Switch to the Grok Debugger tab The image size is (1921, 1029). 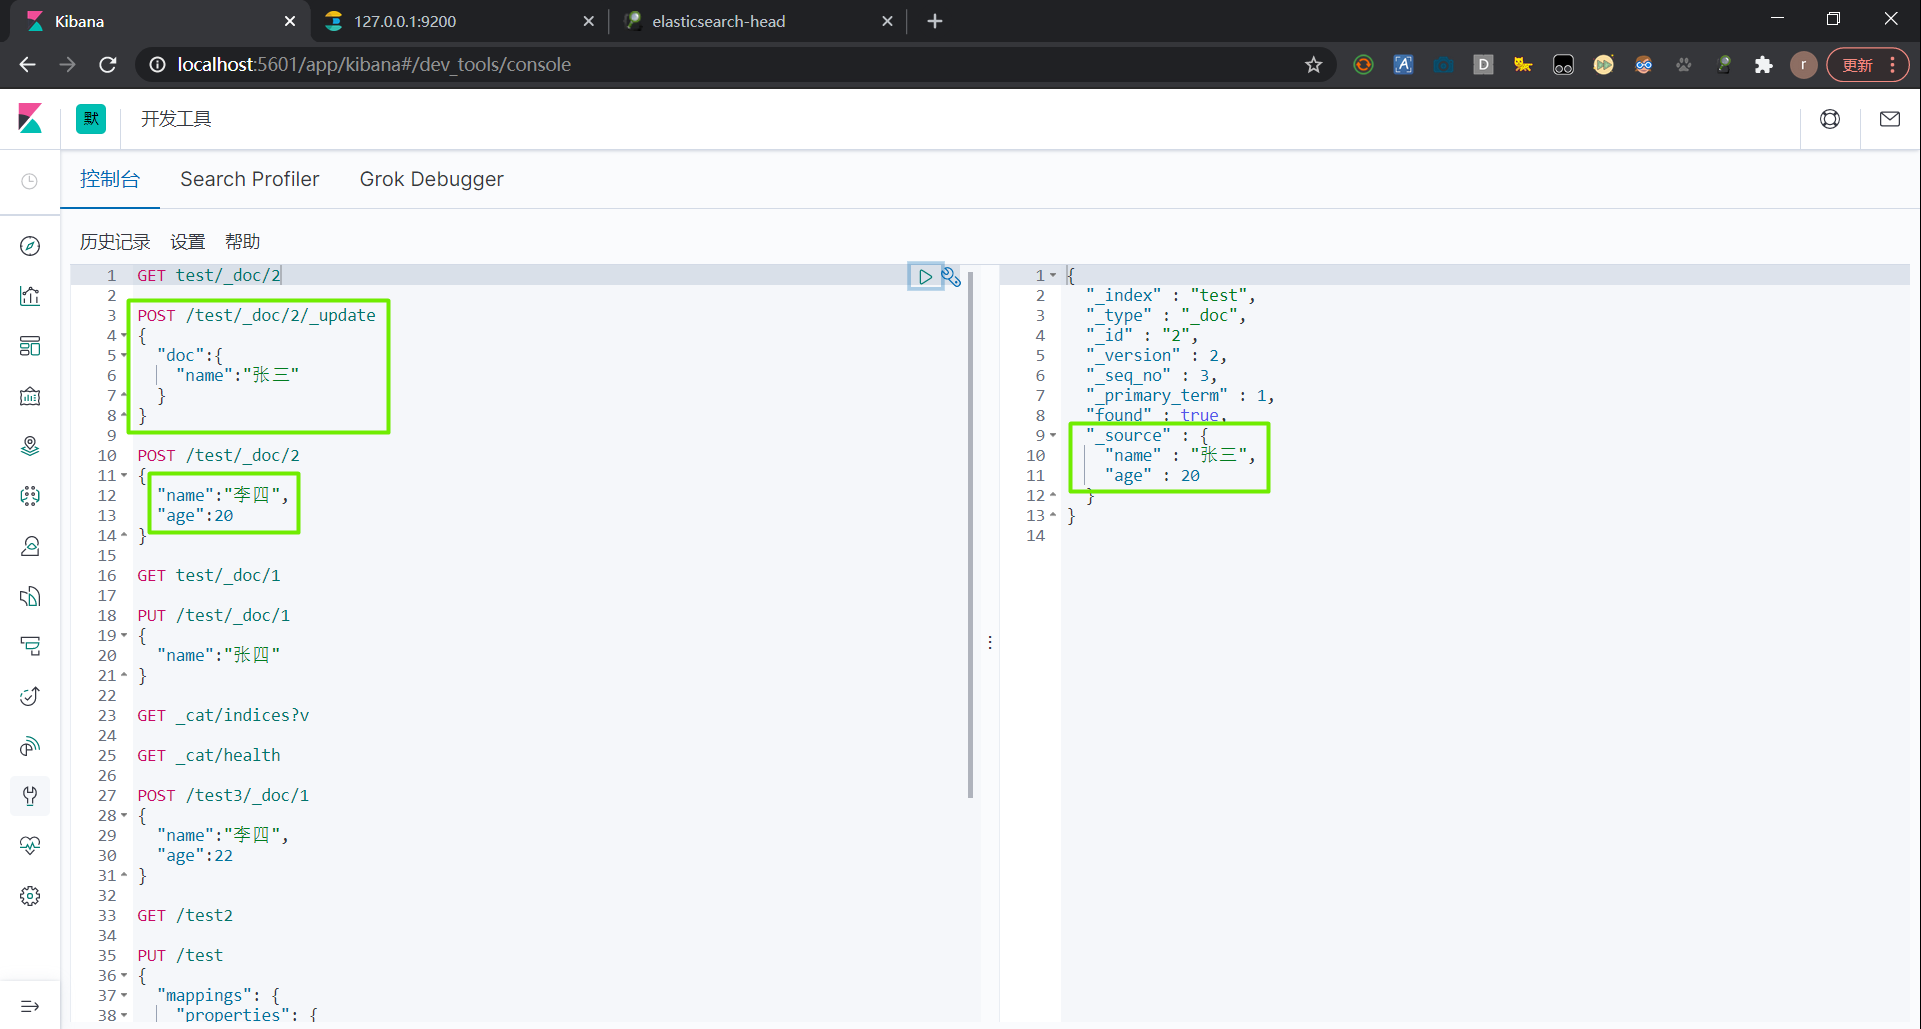(432, 179)
